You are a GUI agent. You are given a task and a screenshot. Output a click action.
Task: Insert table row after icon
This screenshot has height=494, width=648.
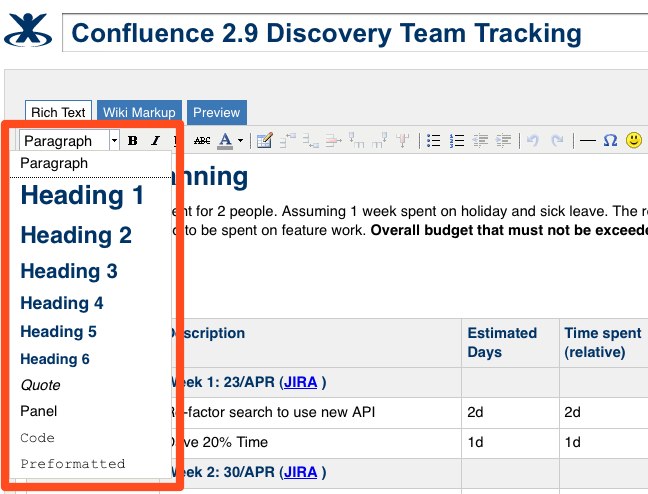310,141
